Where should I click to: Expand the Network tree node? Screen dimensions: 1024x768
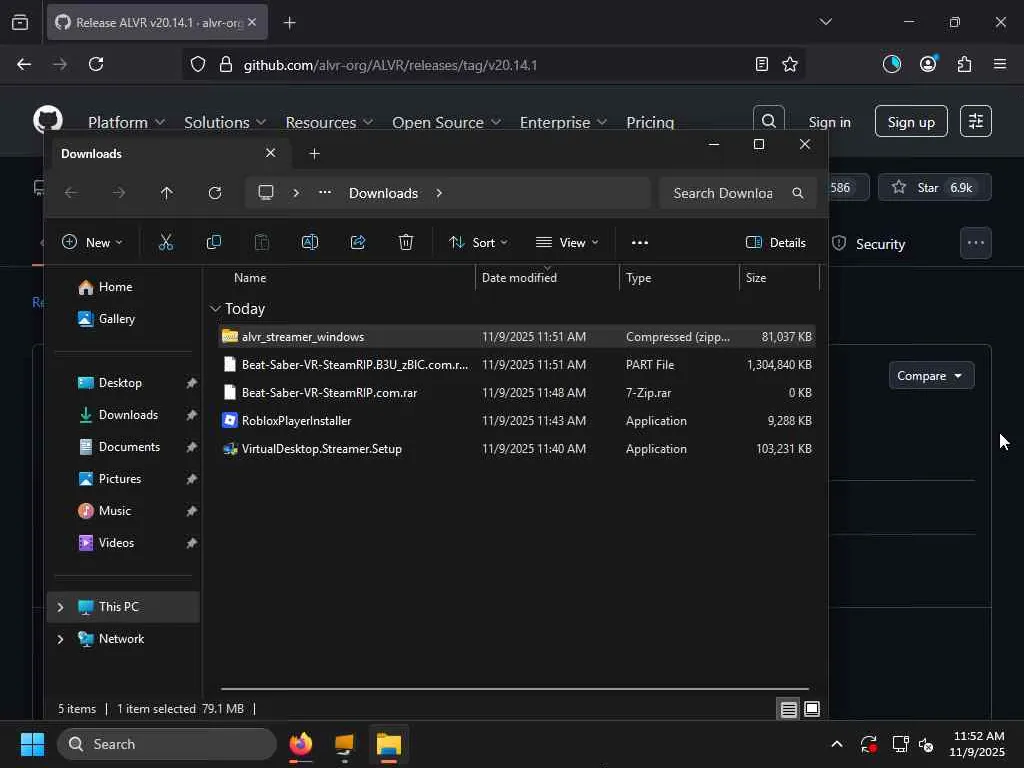pyautogui.click(x=60, y=639)
